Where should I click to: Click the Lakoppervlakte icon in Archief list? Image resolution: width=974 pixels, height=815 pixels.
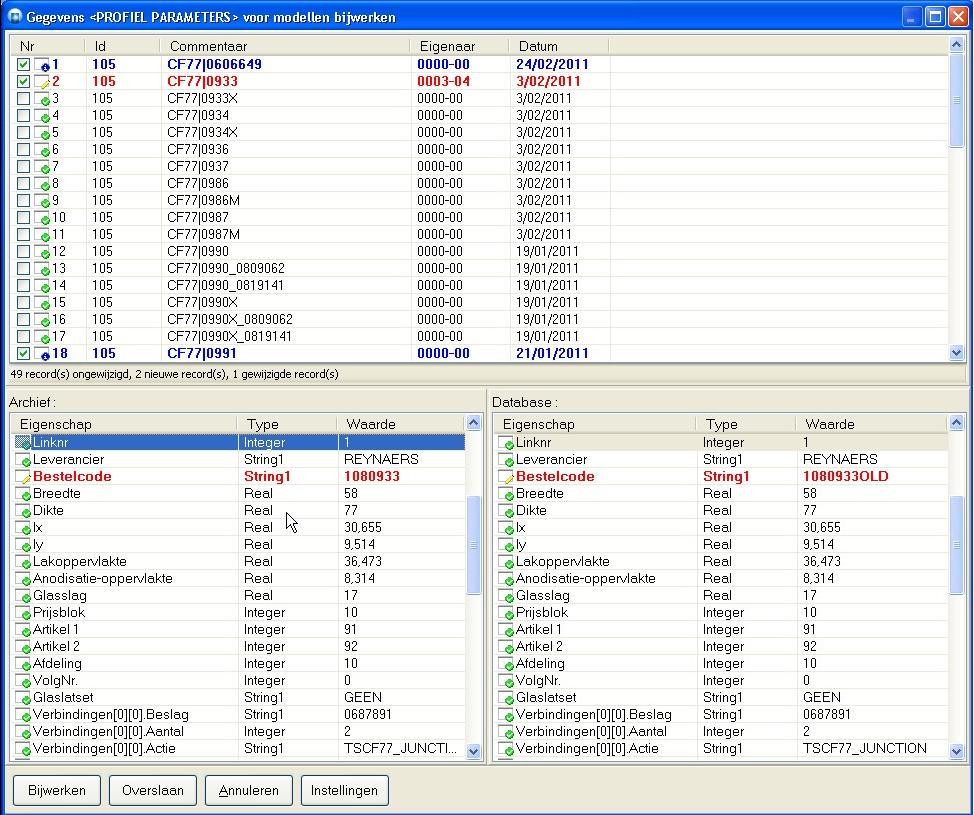pyautogui.click(x=23, y=562)
